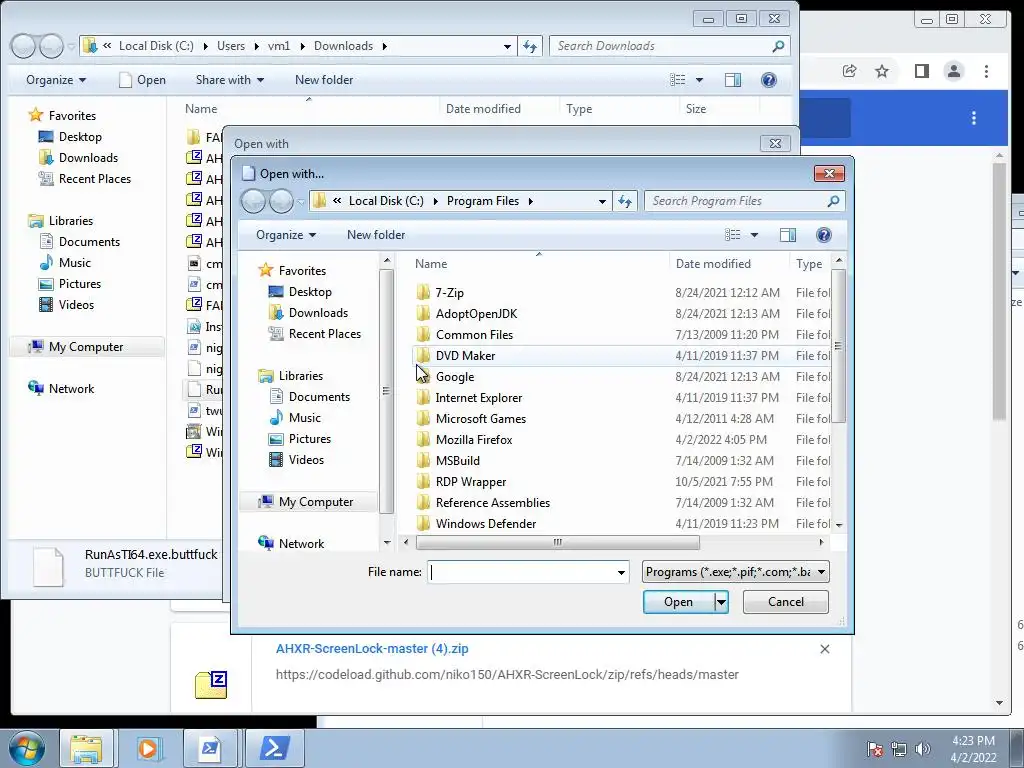
Task: Select the Windows Defender folder
Action: [486, 523]
